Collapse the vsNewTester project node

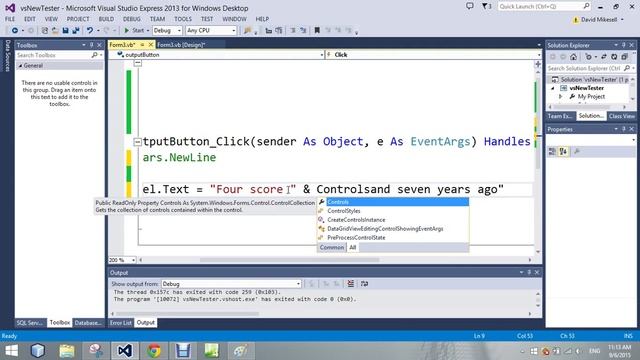553,88
